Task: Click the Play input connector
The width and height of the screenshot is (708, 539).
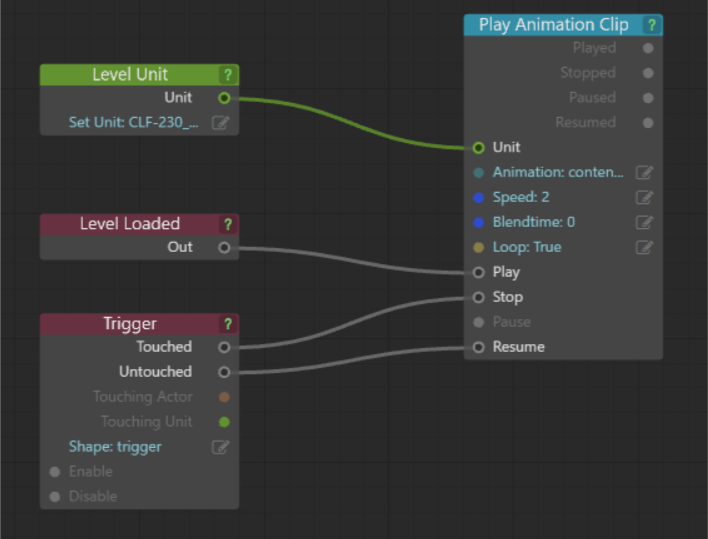Action: pos(478,272)
